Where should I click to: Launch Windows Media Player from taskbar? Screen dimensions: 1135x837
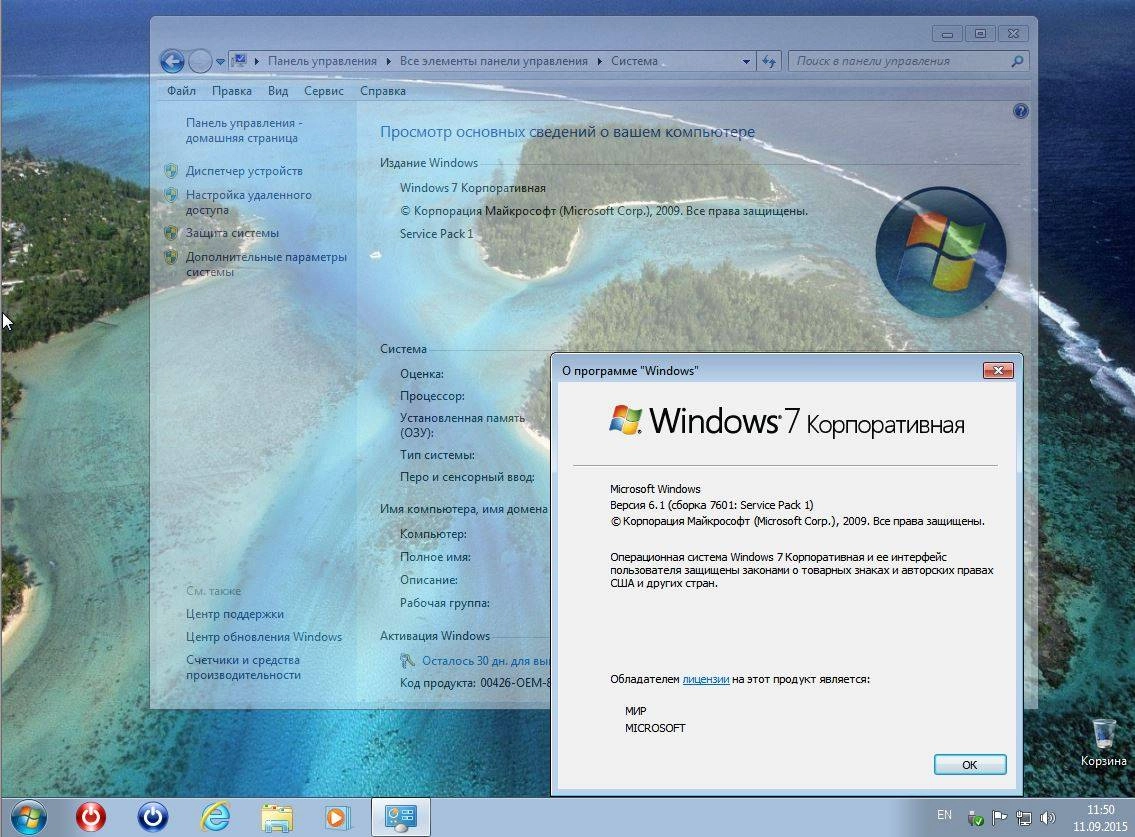337,818
